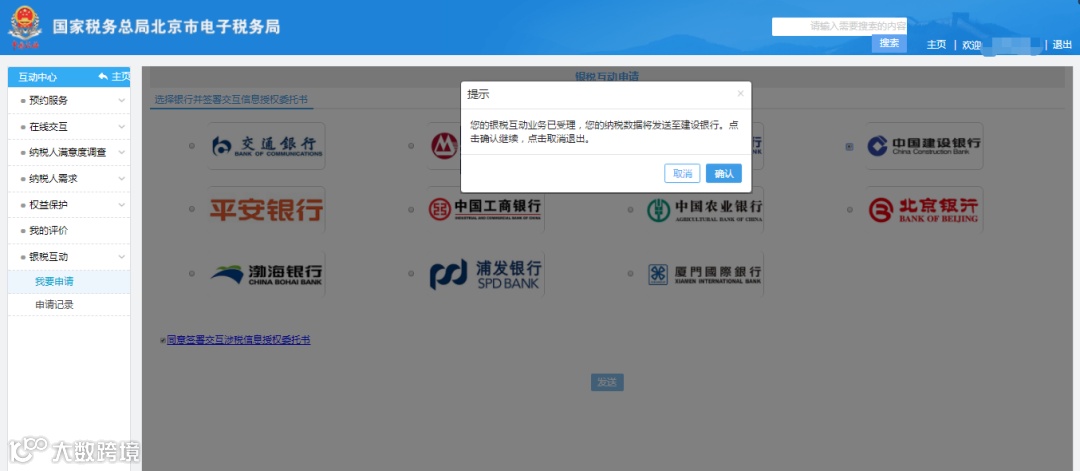The width and height of the screenshot is (1080, 471).
Task: Select the radio button beside 北京银行
Action: [x=849, y=209]
